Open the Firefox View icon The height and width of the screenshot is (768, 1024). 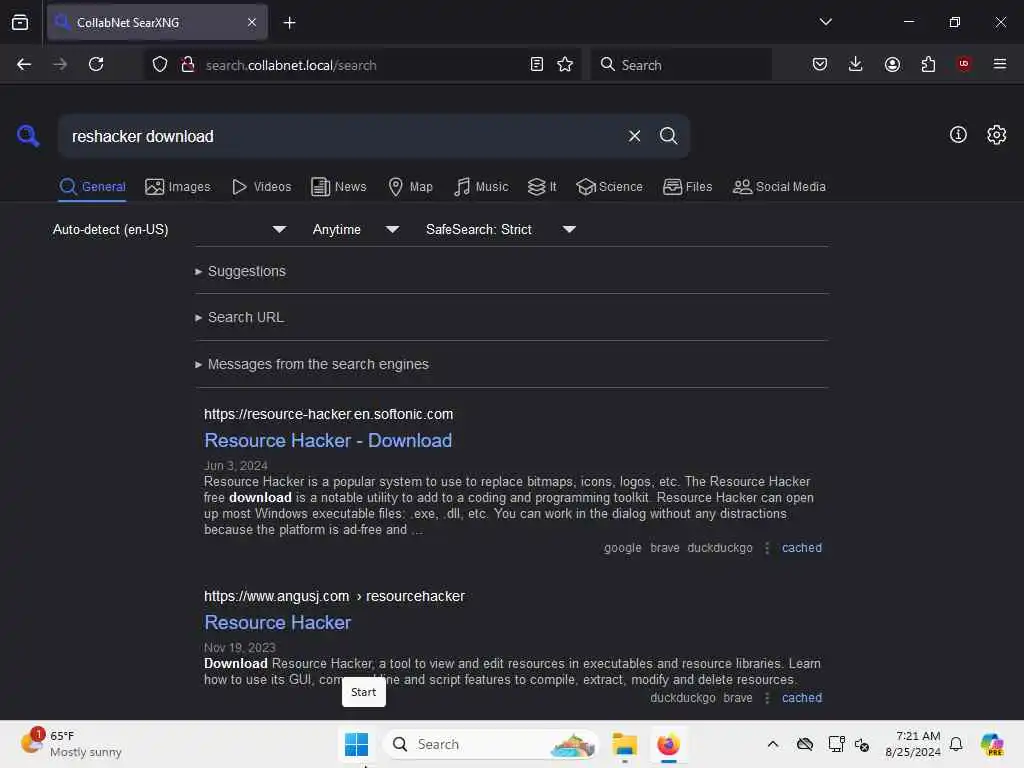20,23
